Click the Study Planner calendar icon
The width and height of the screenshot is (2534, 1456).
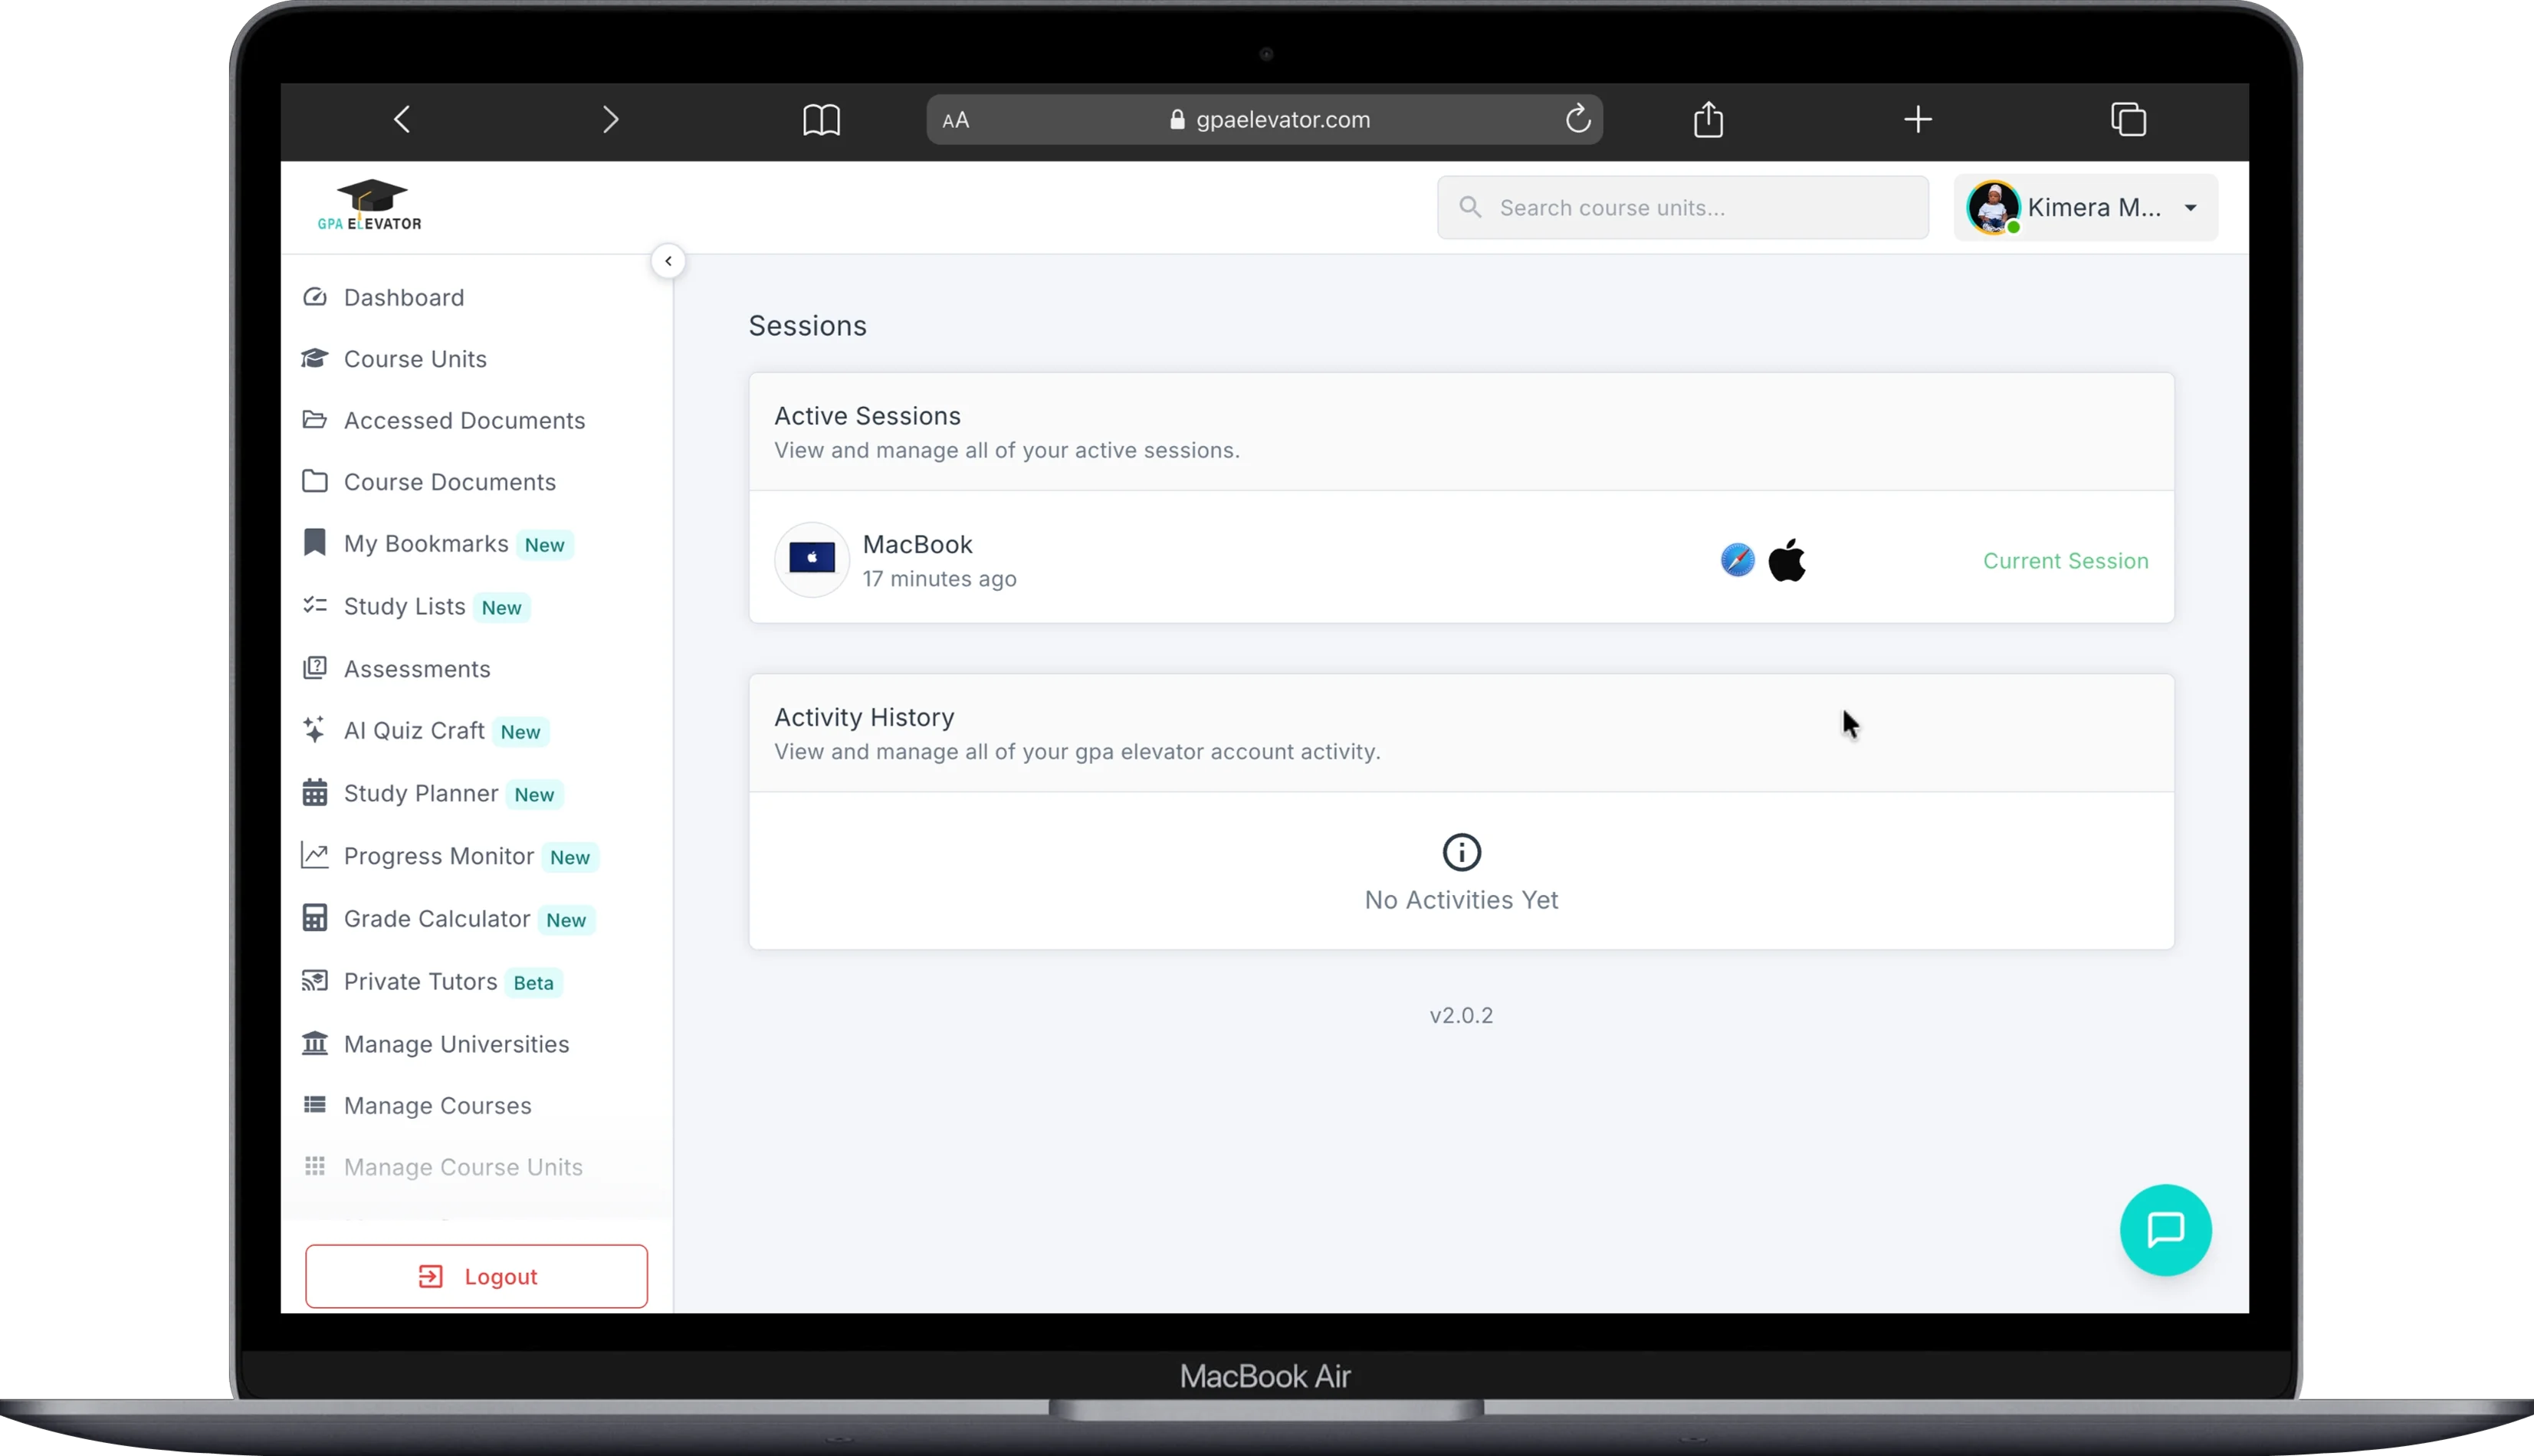(x=315, y=792)
